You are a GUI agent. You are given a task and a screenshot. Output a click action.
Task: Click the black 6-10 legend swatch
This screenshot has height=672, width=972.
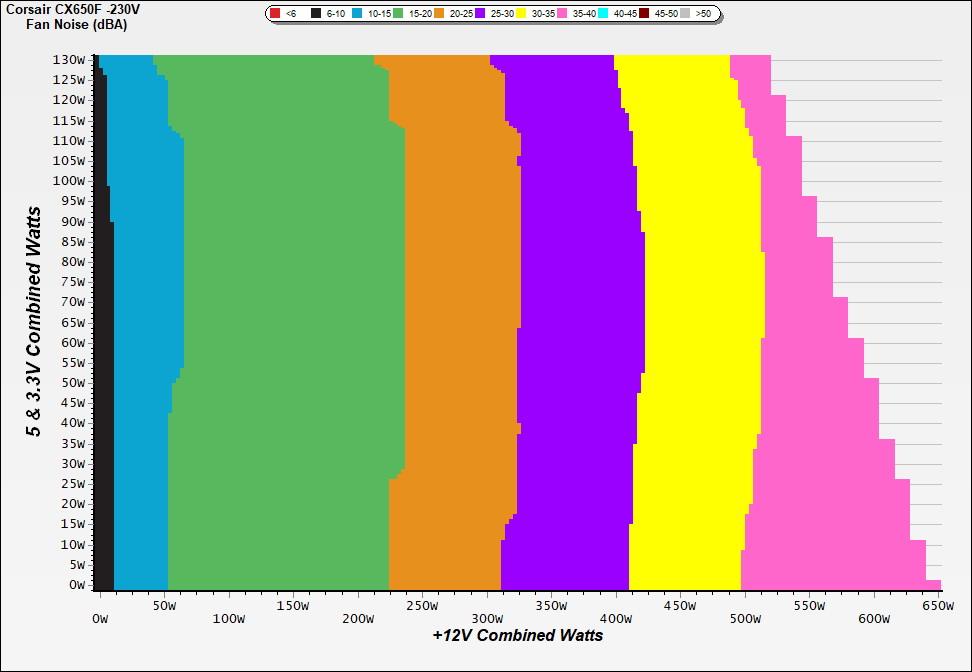click(x=316, y=14)
